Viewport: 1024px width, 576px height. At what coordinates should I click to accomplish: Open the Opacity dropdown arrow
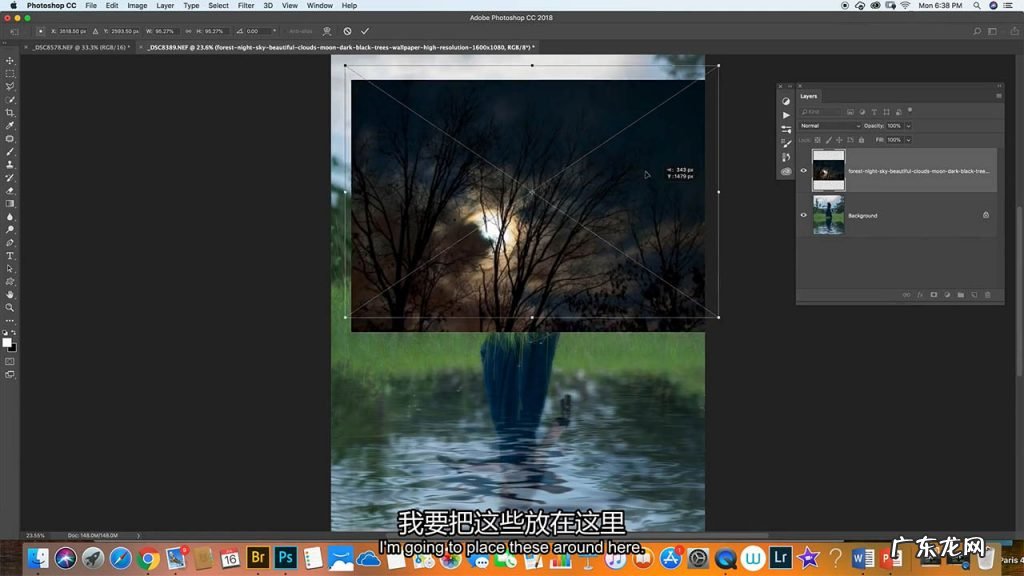pos(908,125)
